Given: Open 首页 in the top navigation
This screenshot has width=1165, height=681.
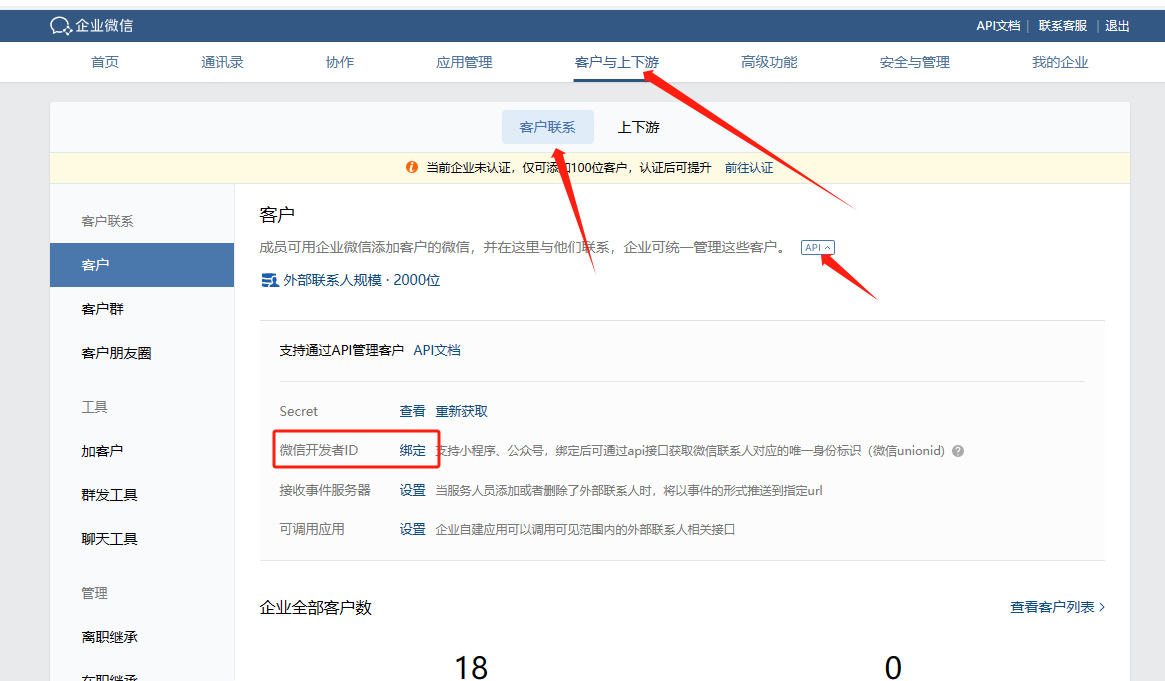Looking at the screenshot, I should tap(105, 62).
